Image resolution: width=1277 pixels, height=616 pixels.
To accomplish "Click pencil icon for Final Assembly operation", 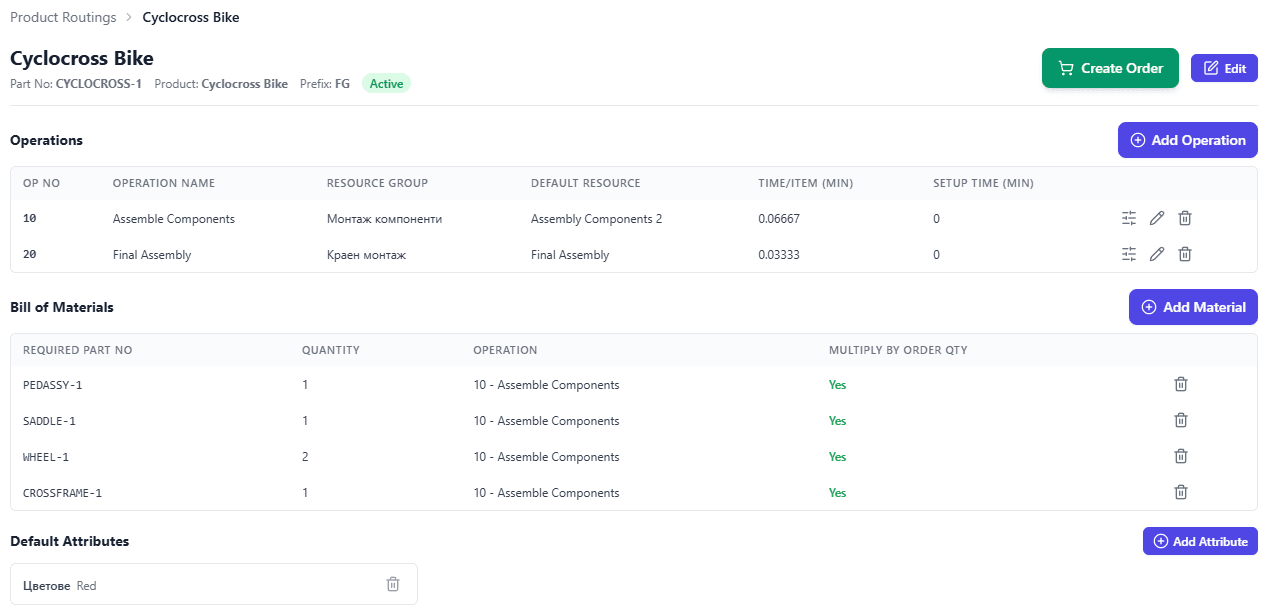I will [x=1157, y=254].
